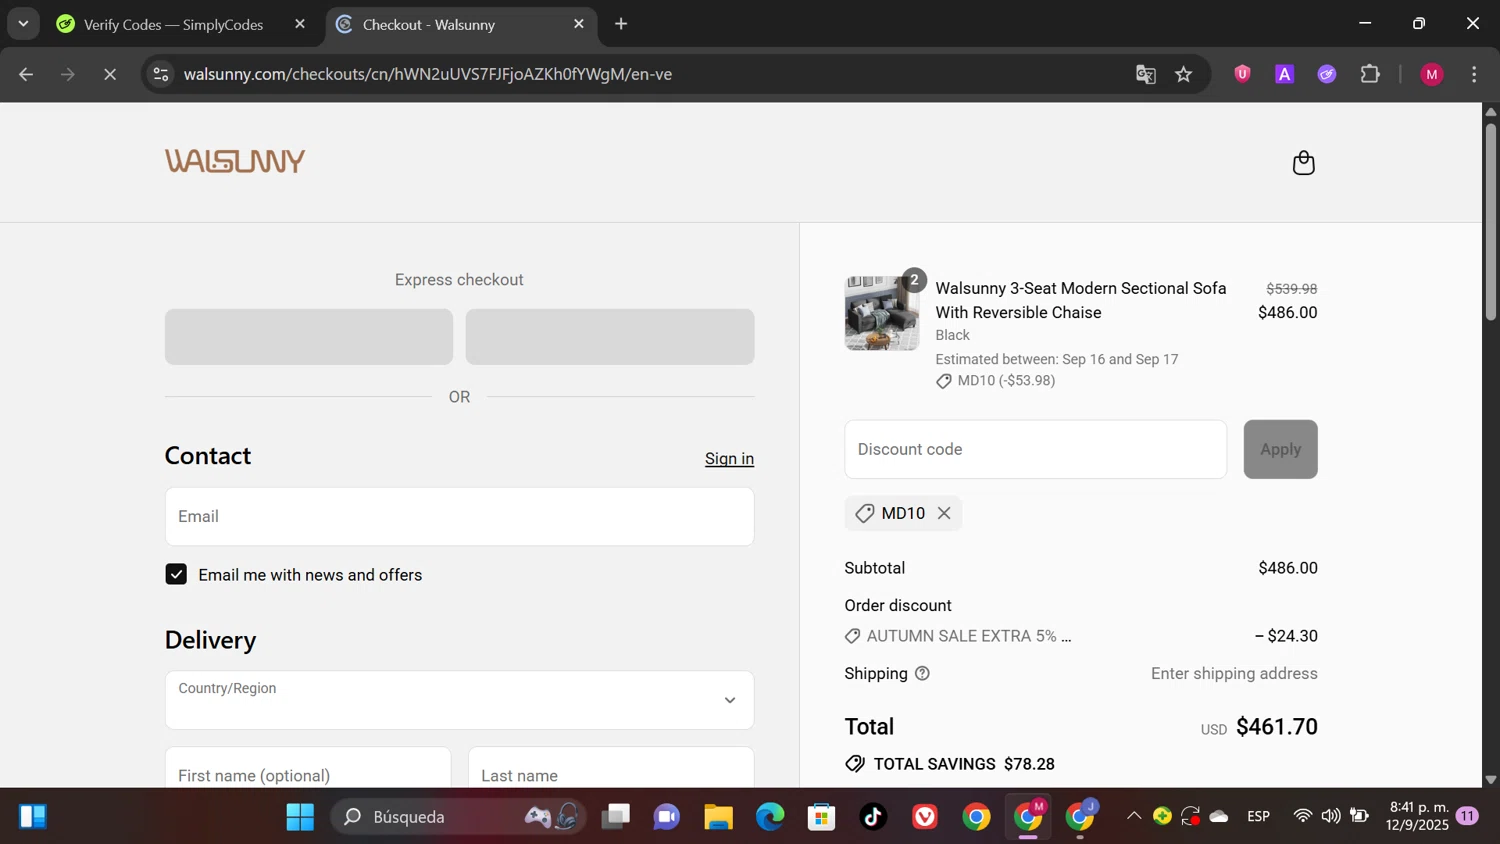Open Task View in the taskbar
The height and width of the screenshot is (844, 1500).
[616, 817]
